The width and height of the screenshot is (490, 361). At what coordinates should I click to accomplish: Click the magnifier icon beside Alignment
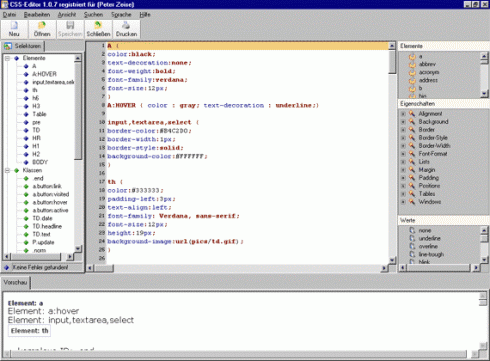(412, 114)
